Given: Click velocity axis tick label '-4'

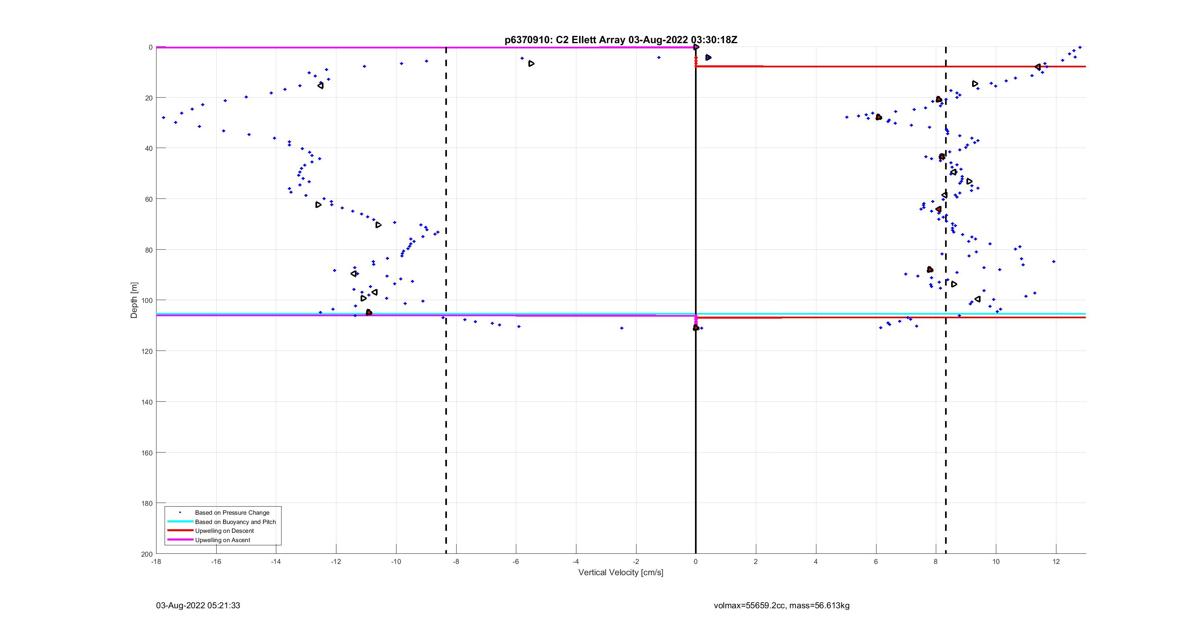Looking at the screenshot, I should (x=576, y=562).
